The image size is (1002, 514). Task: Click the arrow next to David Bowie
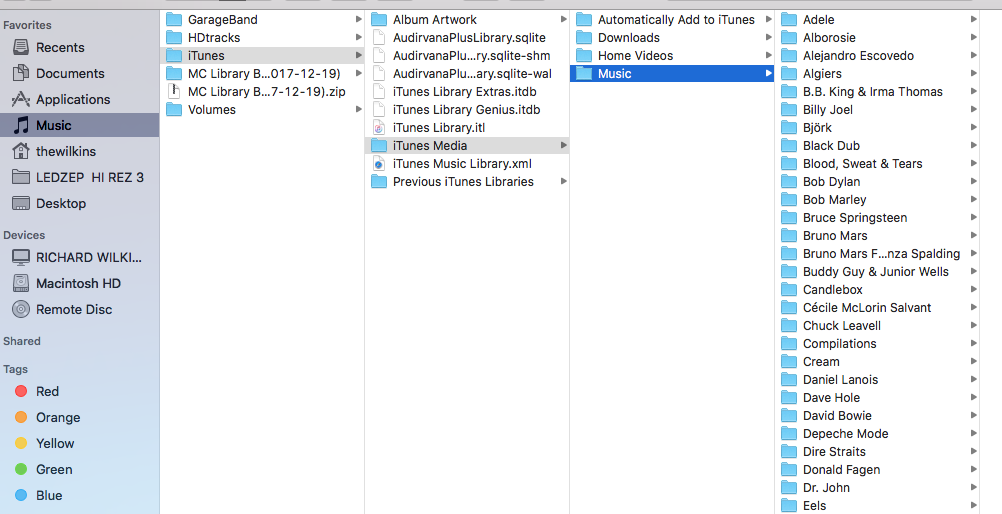tap(974, 415)
